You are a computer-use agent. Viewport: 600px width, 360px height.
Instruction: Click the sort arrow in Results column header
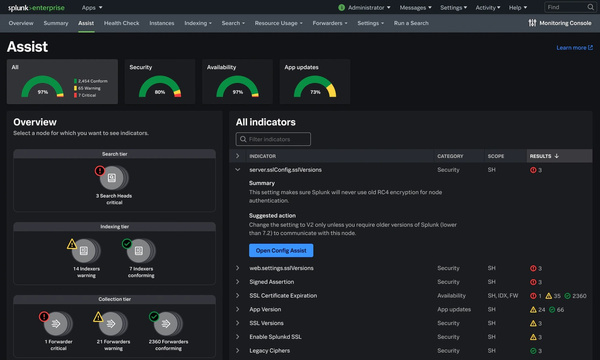(556, 156)
